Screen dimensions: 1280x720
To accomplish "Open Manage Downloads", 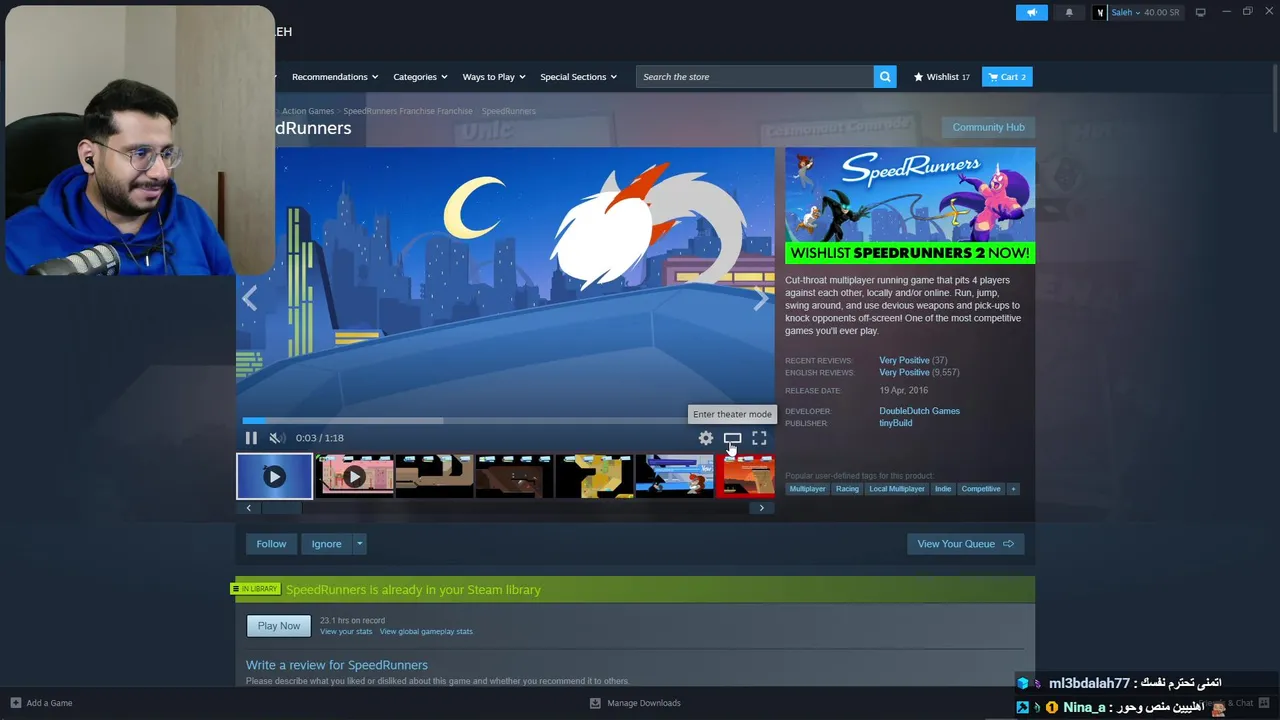I will (636, 703).
